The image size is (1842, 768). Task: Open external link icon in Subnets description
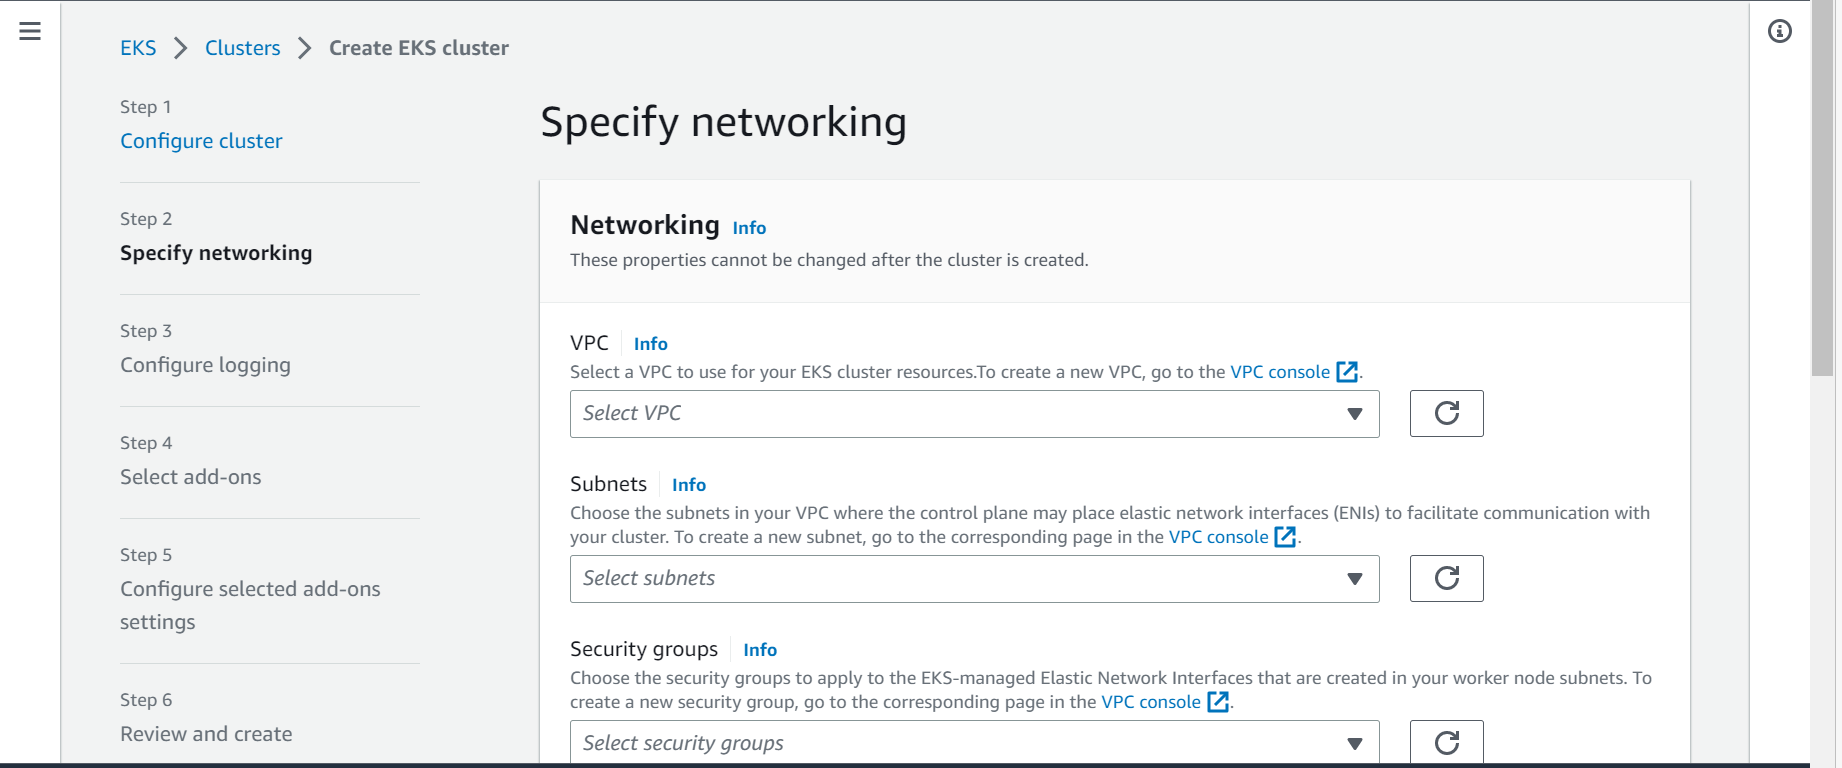tap(1285, 537)
